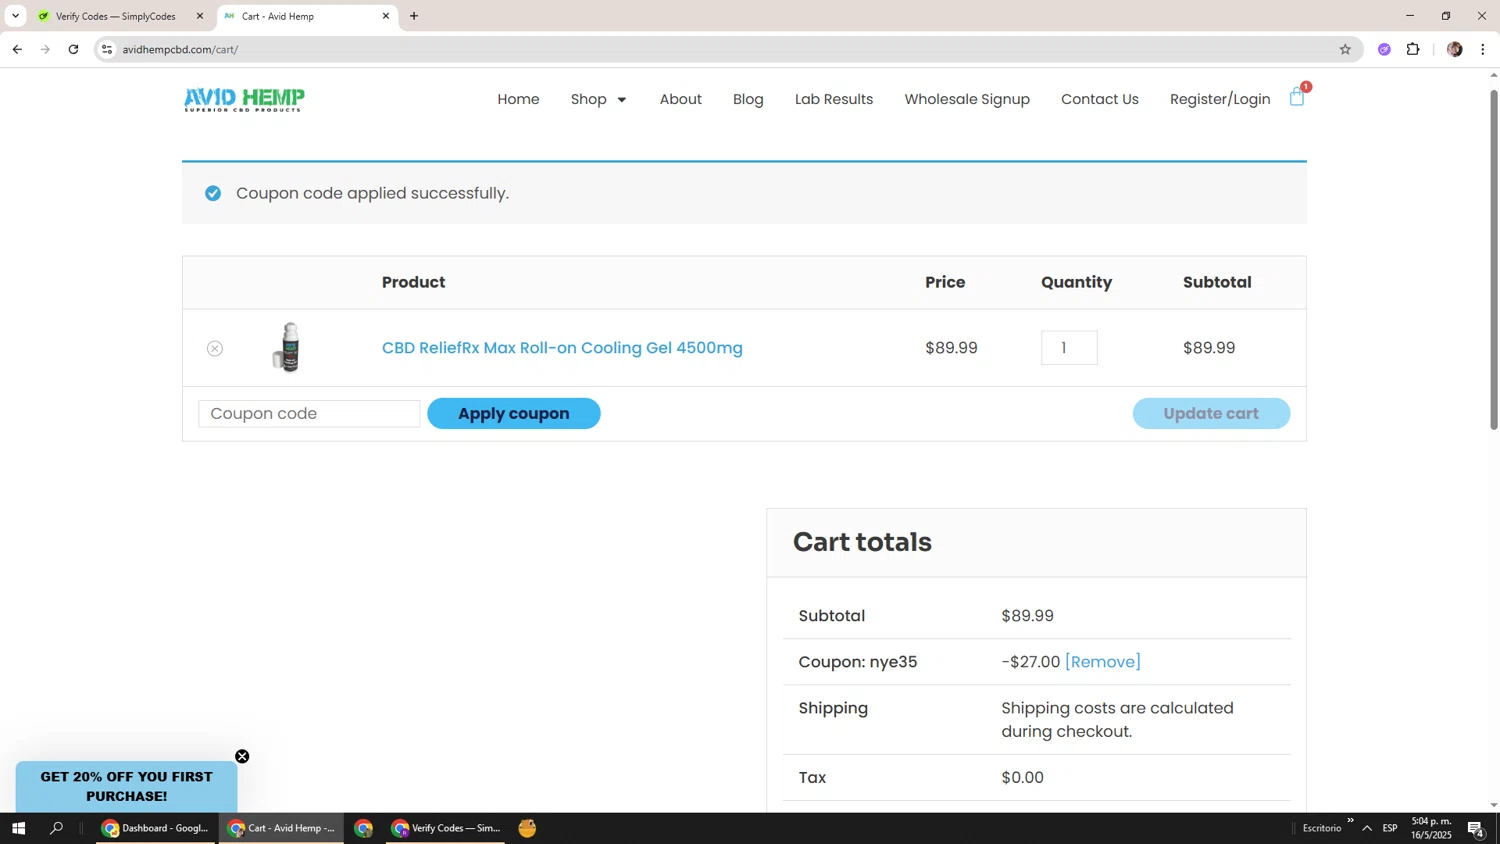The height and width of the screenshot is (844, 1500).
Task: Click the purple extension icon in toolbar
Action: [x=1384, y=49]
